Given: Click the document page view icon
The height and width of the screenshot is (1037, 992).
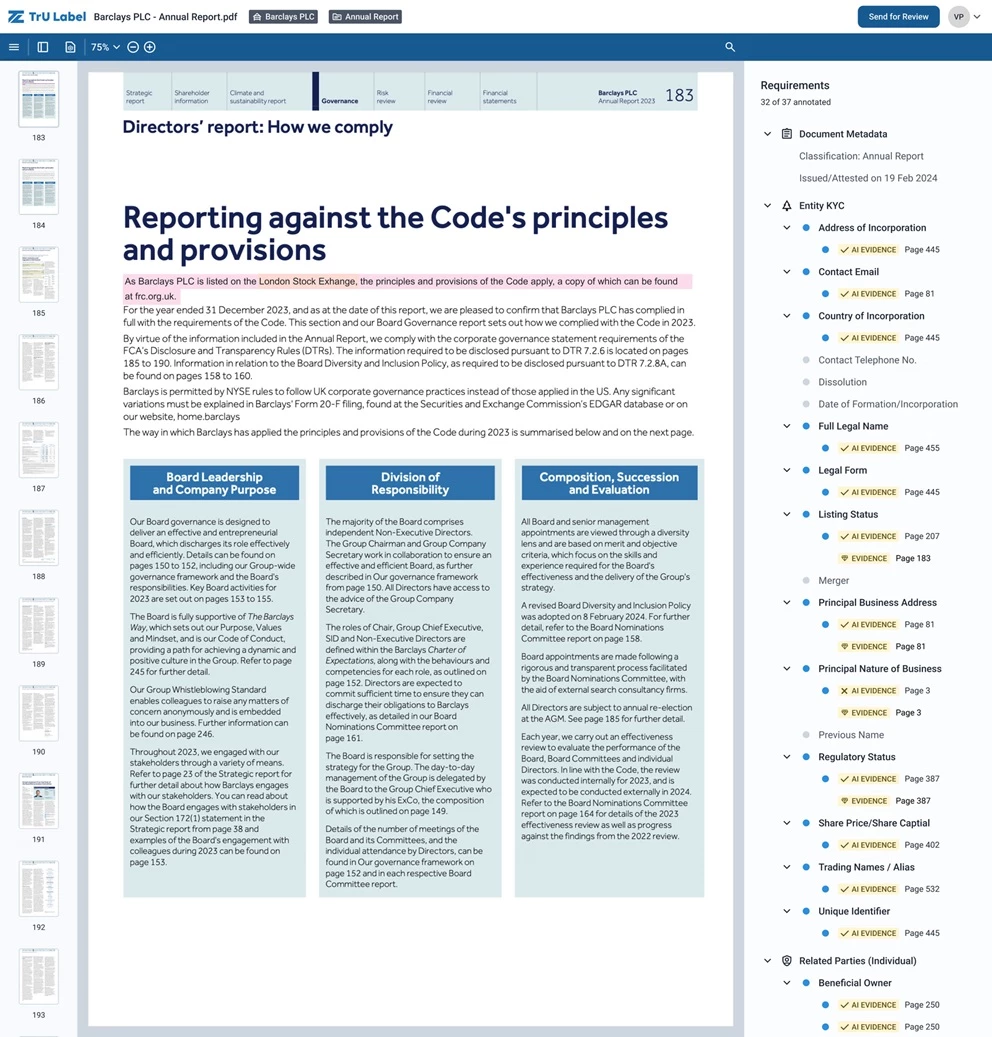Looking at the screenshot, I should point(70,47).
